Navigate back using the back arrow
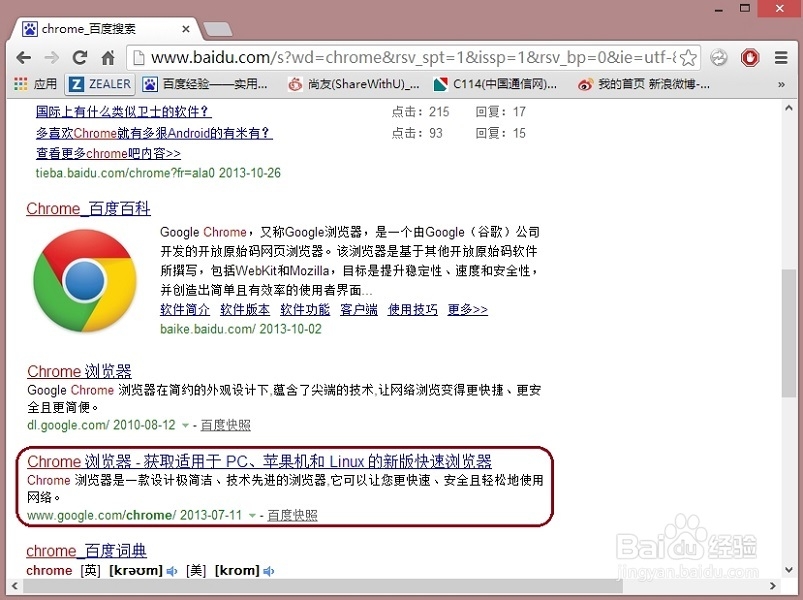The image size is (803, 600). (24, 58)
